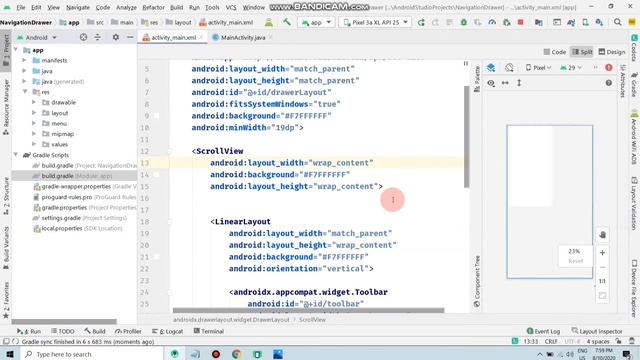Screen dimensions: 640x360
Task: Open the Pixel device preview dropdown
Action: click(x=539, y=68)
